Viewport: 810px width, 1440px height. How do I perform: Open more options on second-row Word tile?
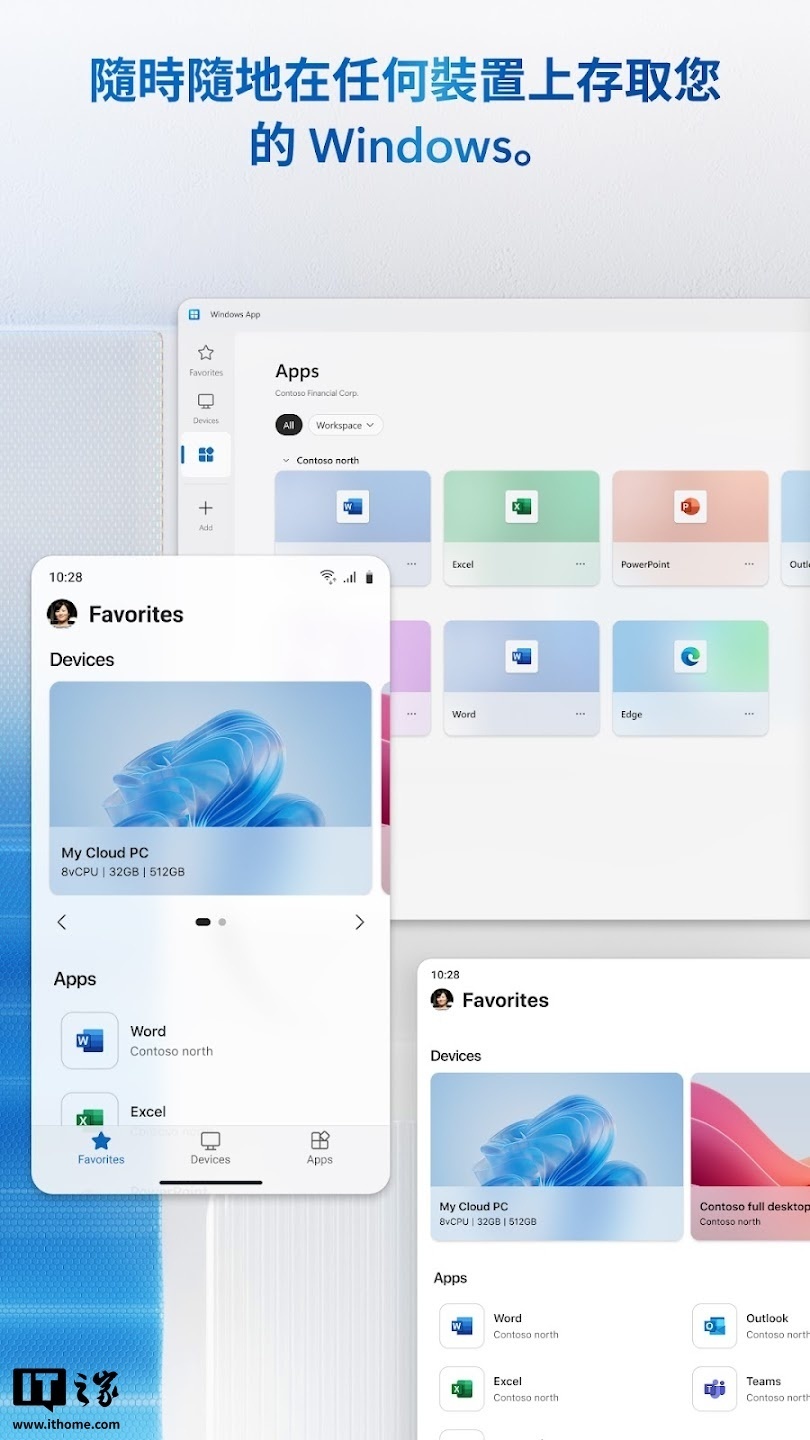(580, 714)
